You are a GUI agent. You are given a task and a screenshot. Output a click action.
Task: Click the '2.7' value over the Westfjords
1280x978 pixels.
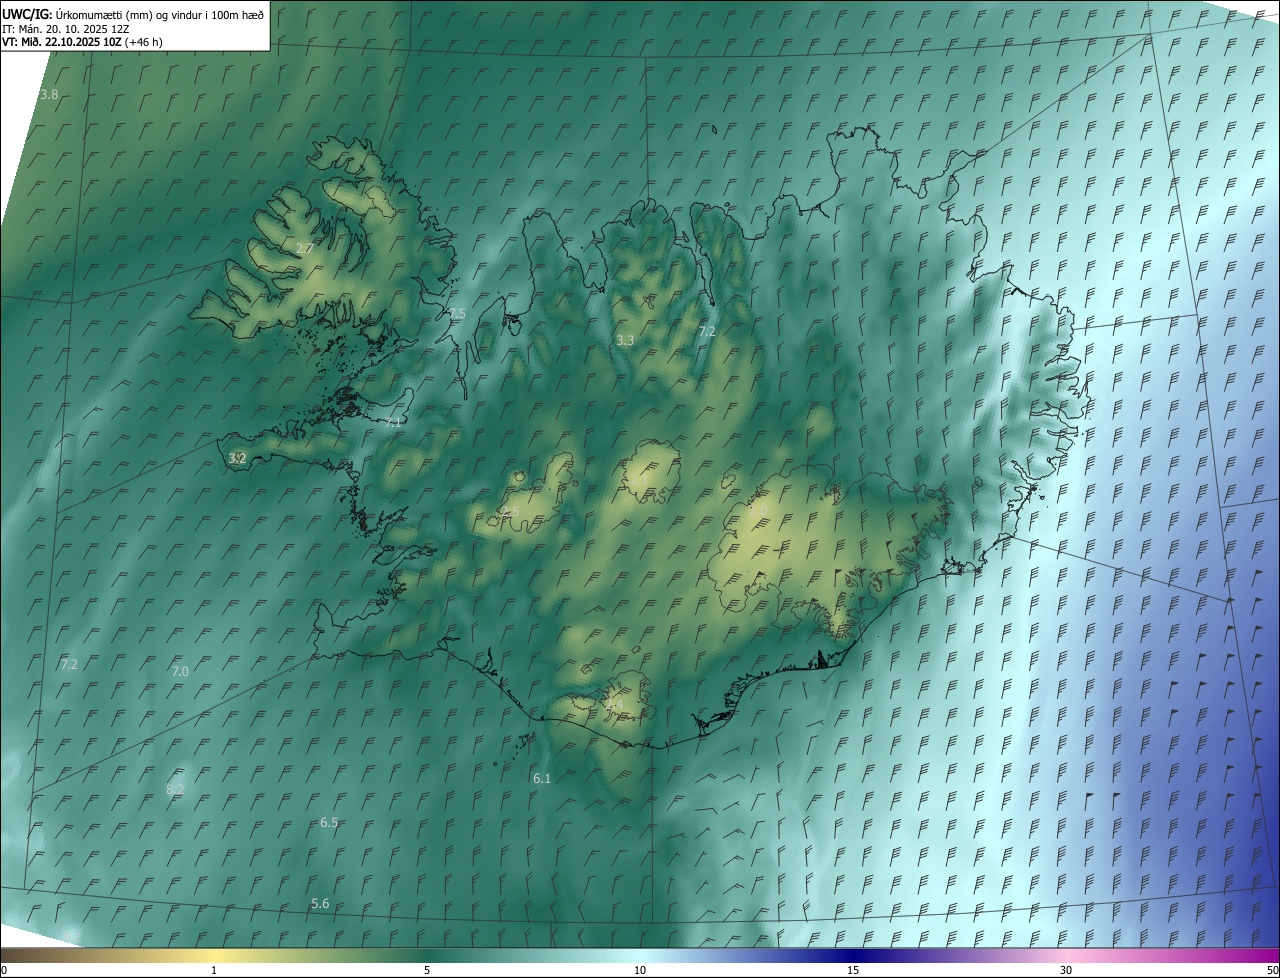(x=305, y=247)
